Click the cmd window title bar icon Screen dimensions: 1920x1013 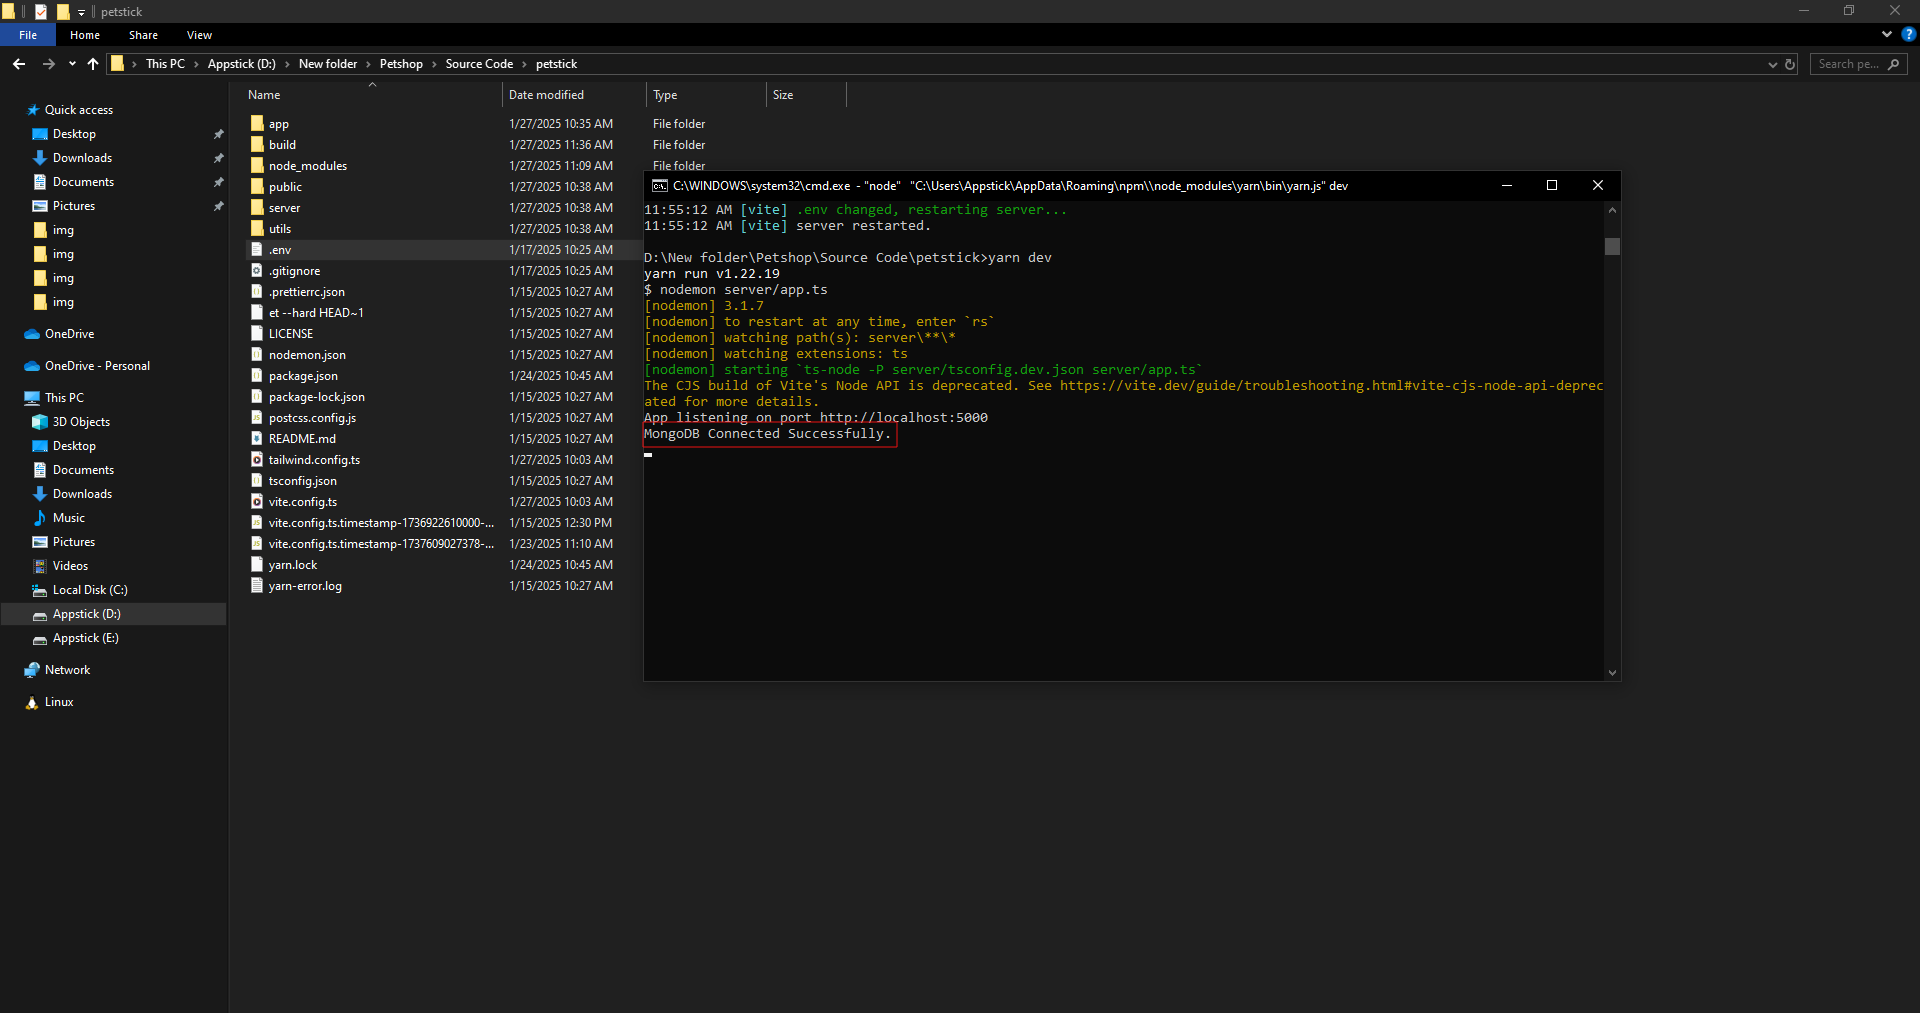tap(659, 186)
